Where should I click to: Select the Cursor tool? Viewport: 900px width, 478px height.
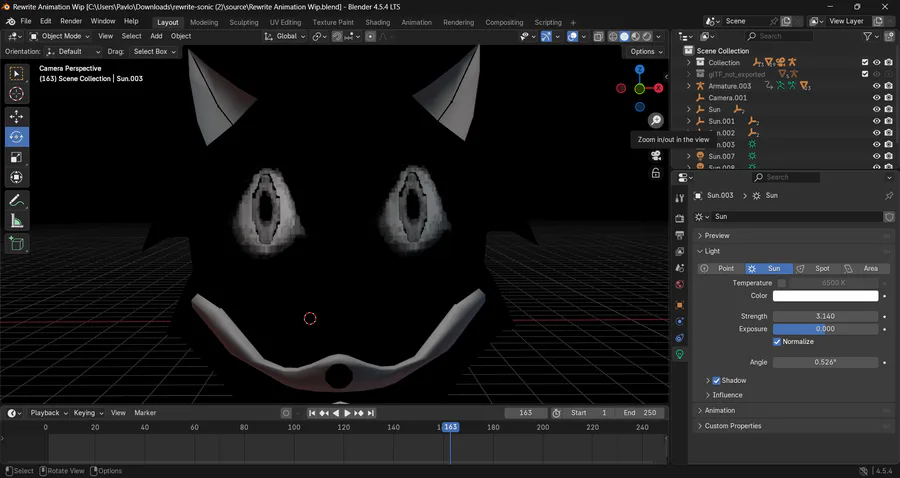[17, 94]
